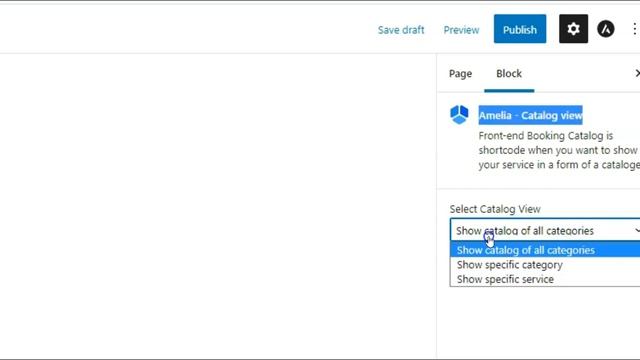Choose Show specific service option
Viewport: 640px width, 360px height.
coord(545,279)
